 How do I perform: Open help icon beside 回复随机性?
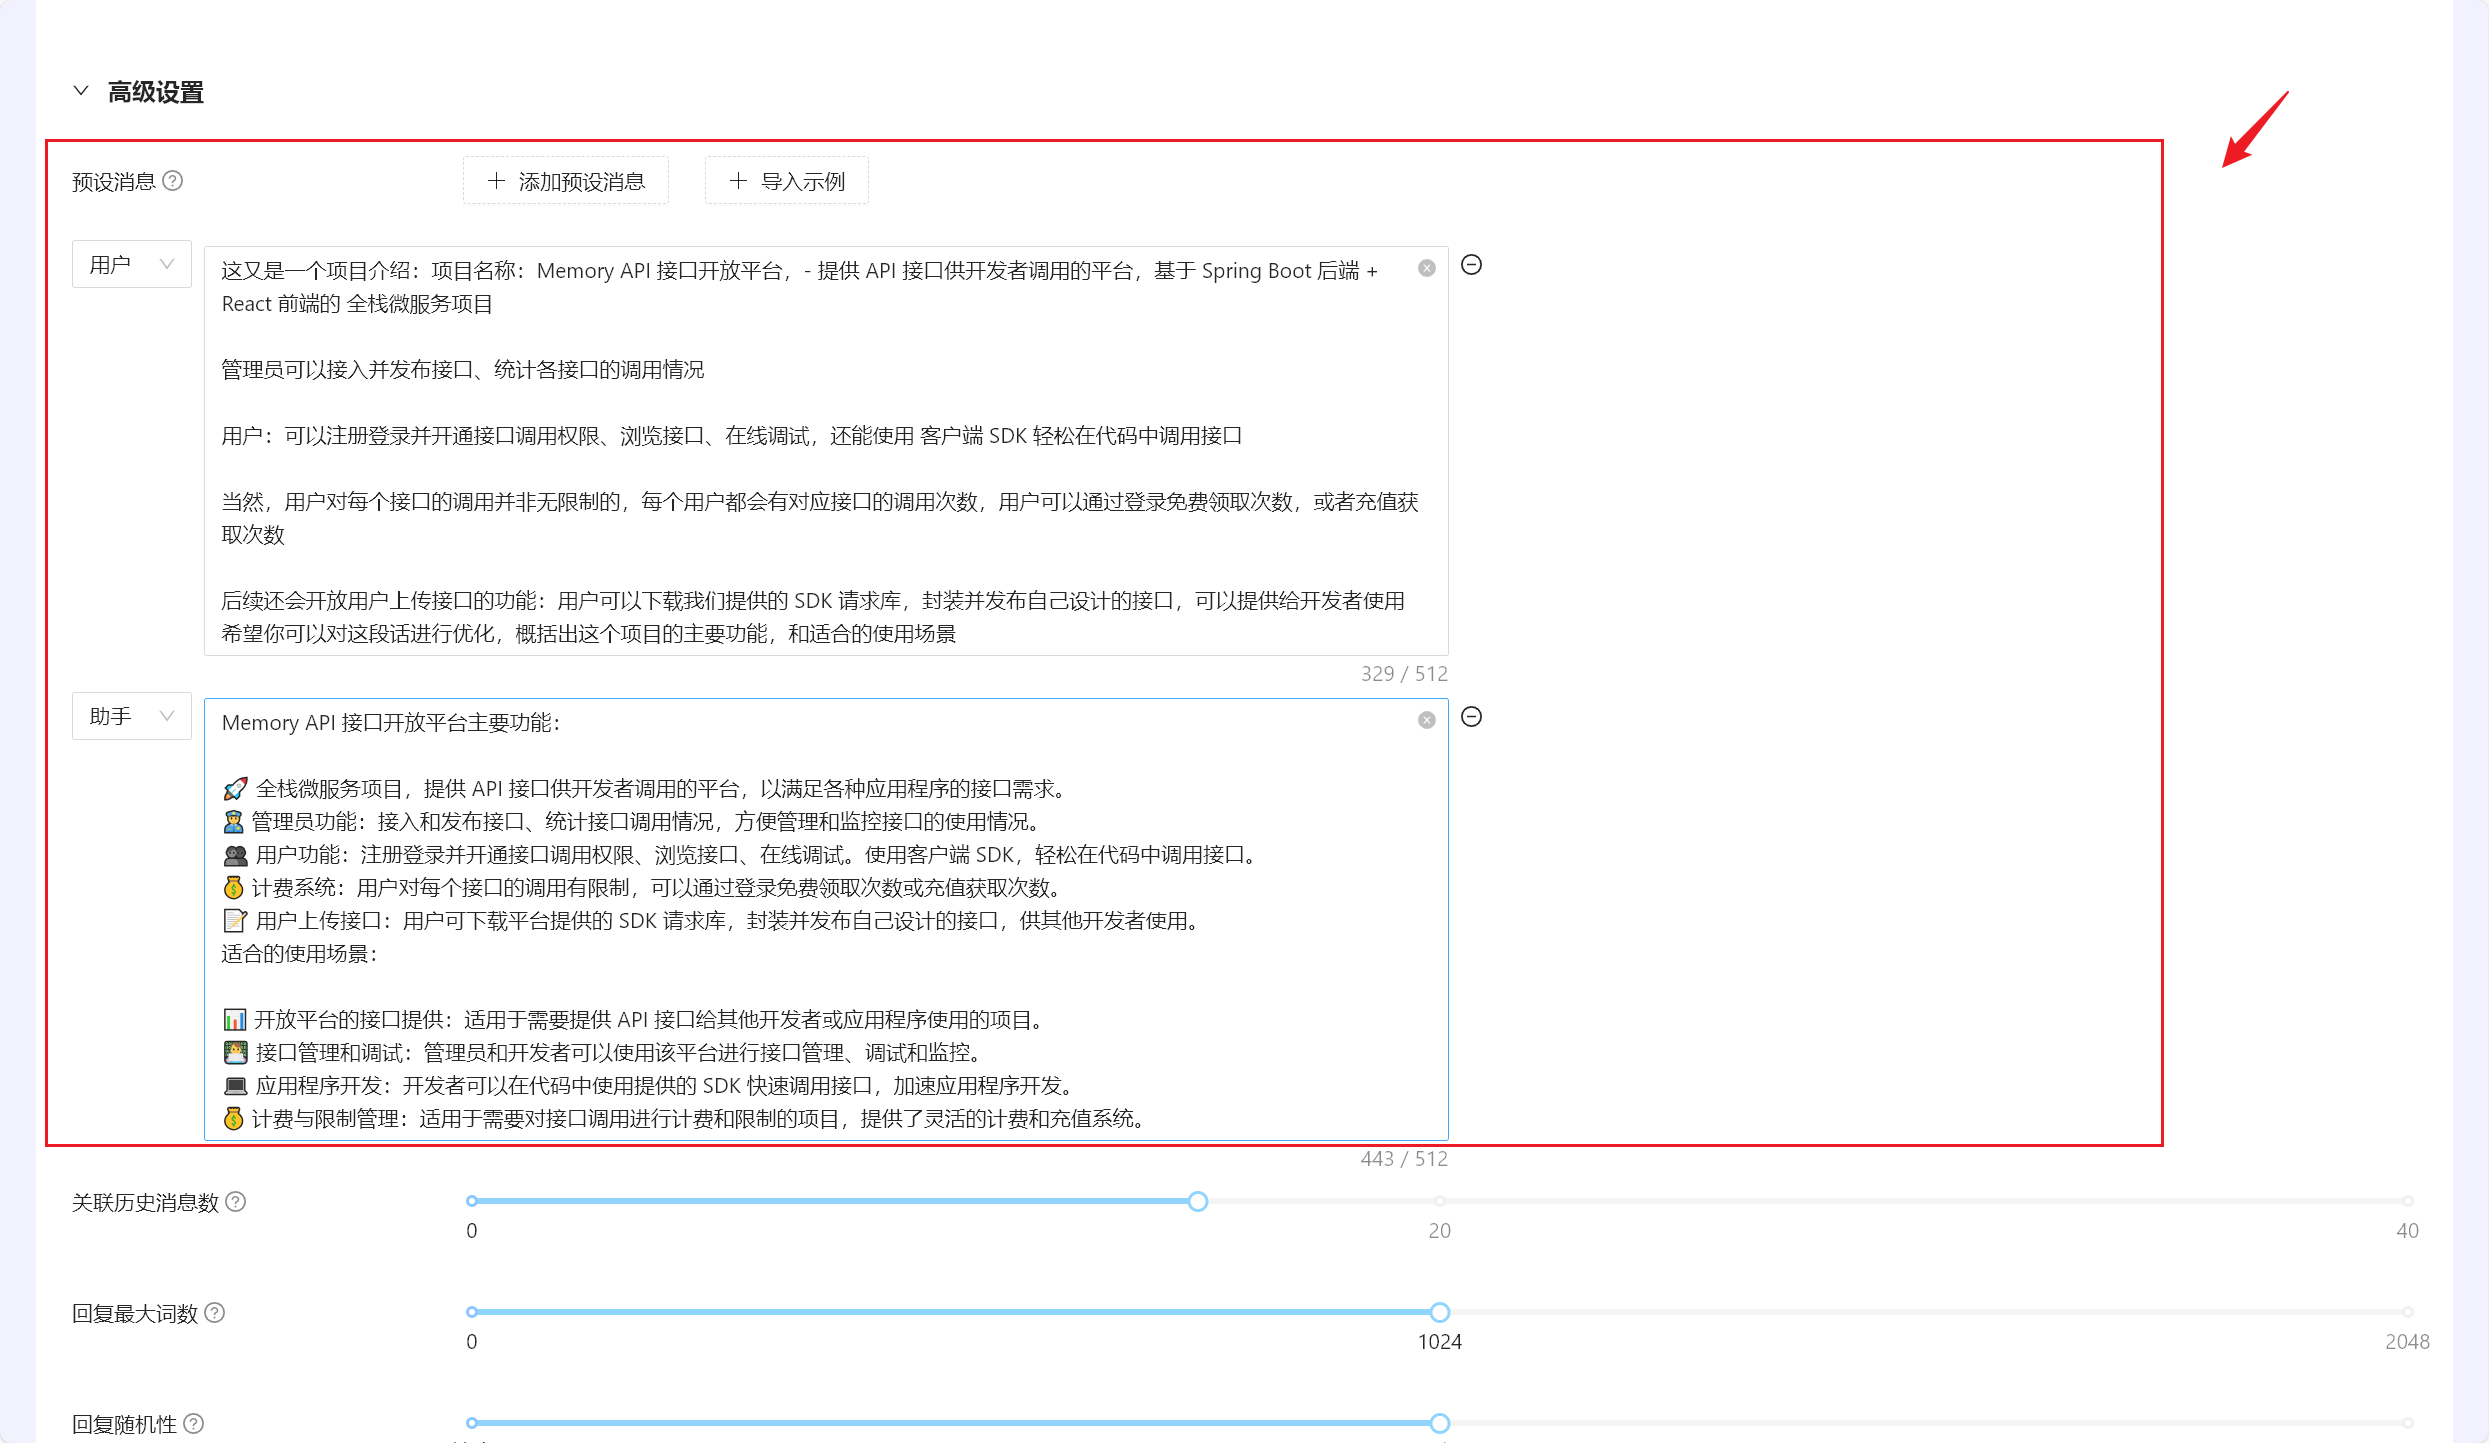tap(194, 1424)
